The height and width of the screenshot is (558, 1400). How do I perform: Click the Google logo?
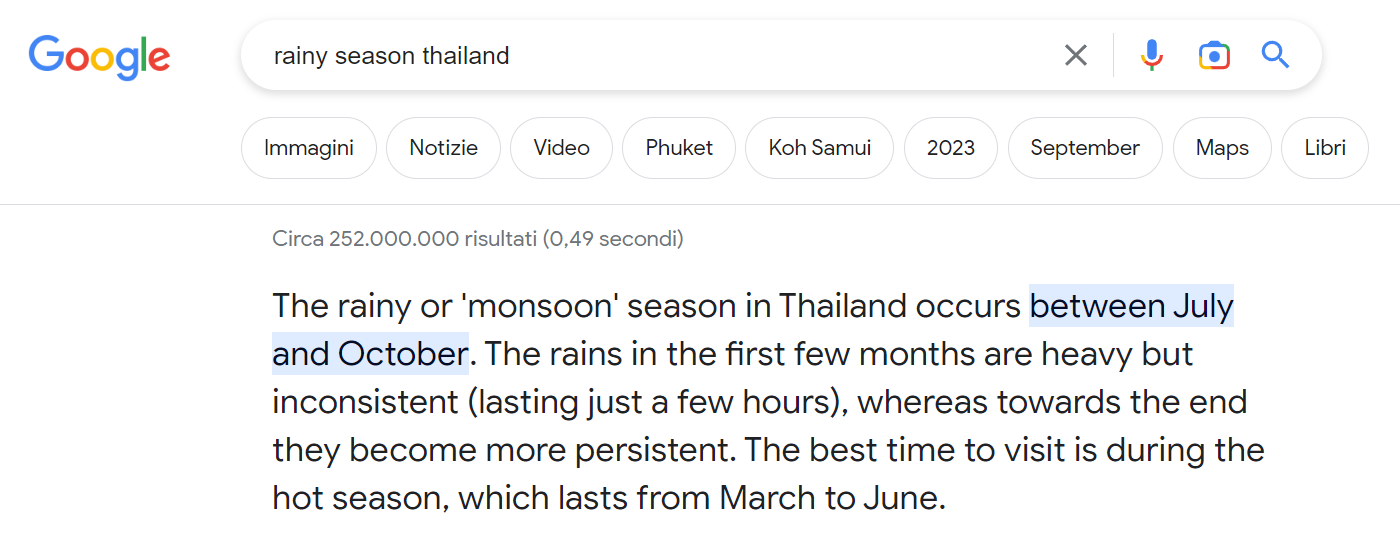coord(99,56)
